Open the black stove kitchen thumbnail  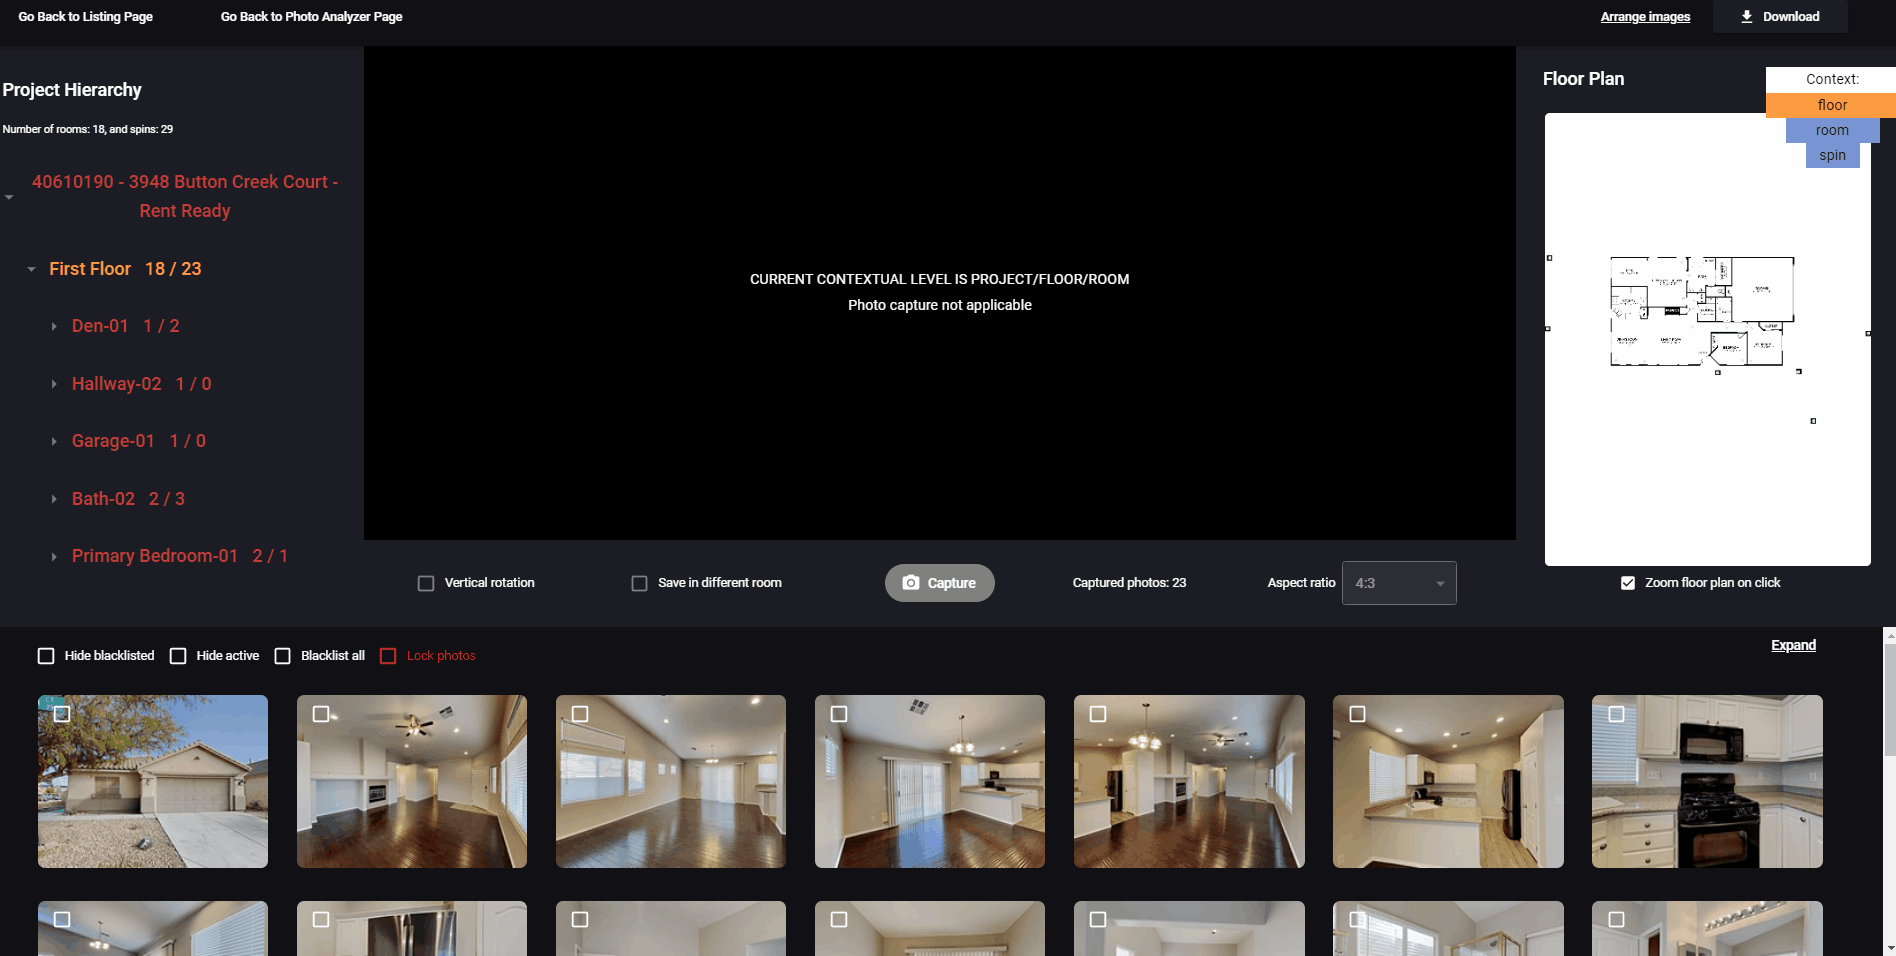pyautogui.click(x=1707, y=782)
